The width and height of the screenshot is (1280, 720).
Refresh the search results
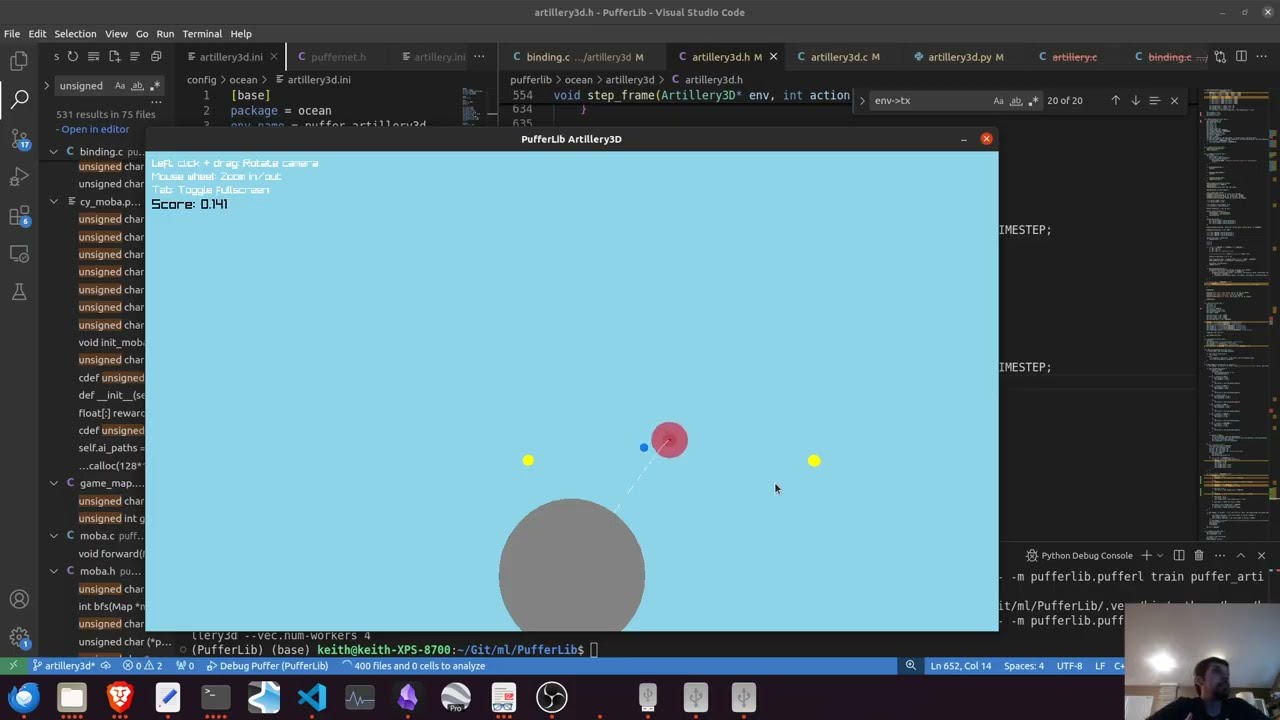coord(72,57)
